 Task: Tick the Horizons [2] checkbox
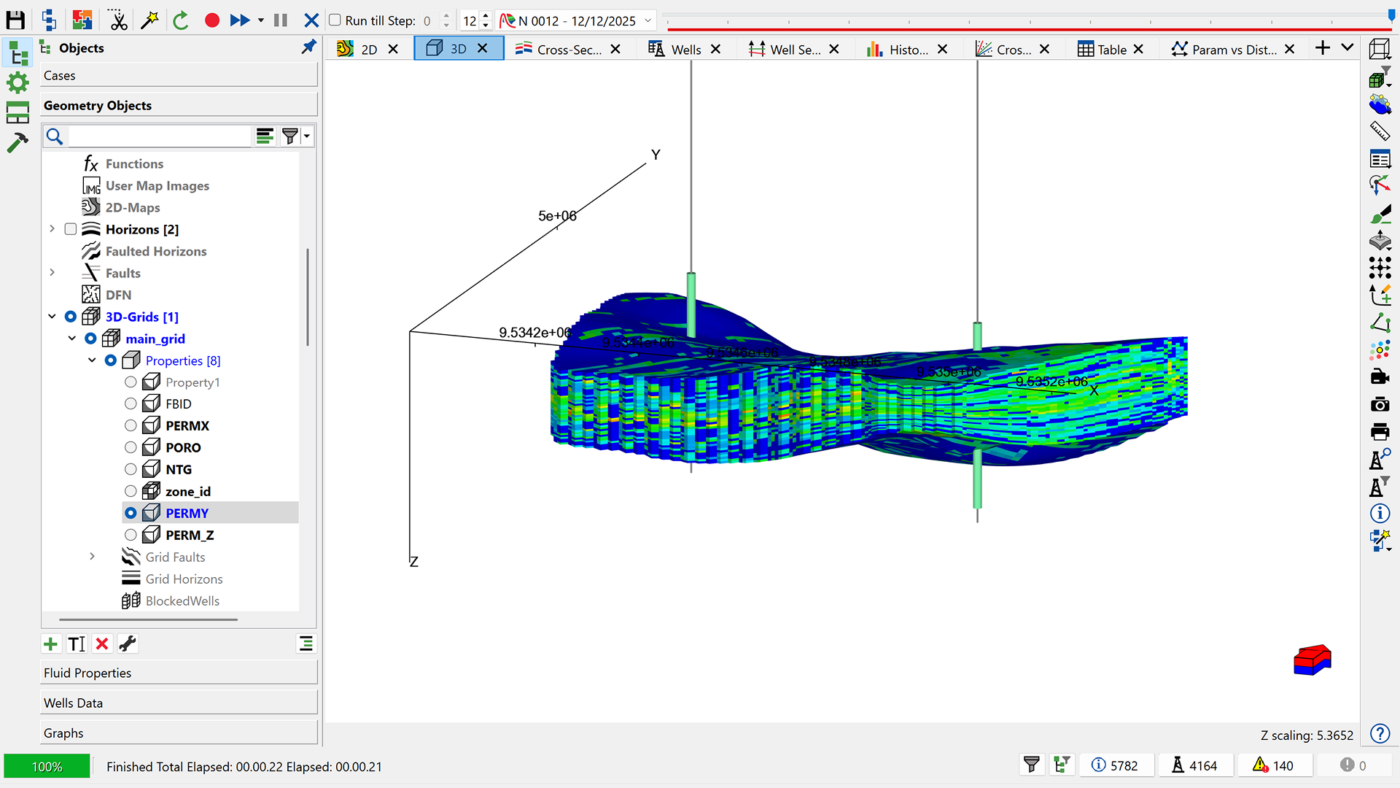71,229
